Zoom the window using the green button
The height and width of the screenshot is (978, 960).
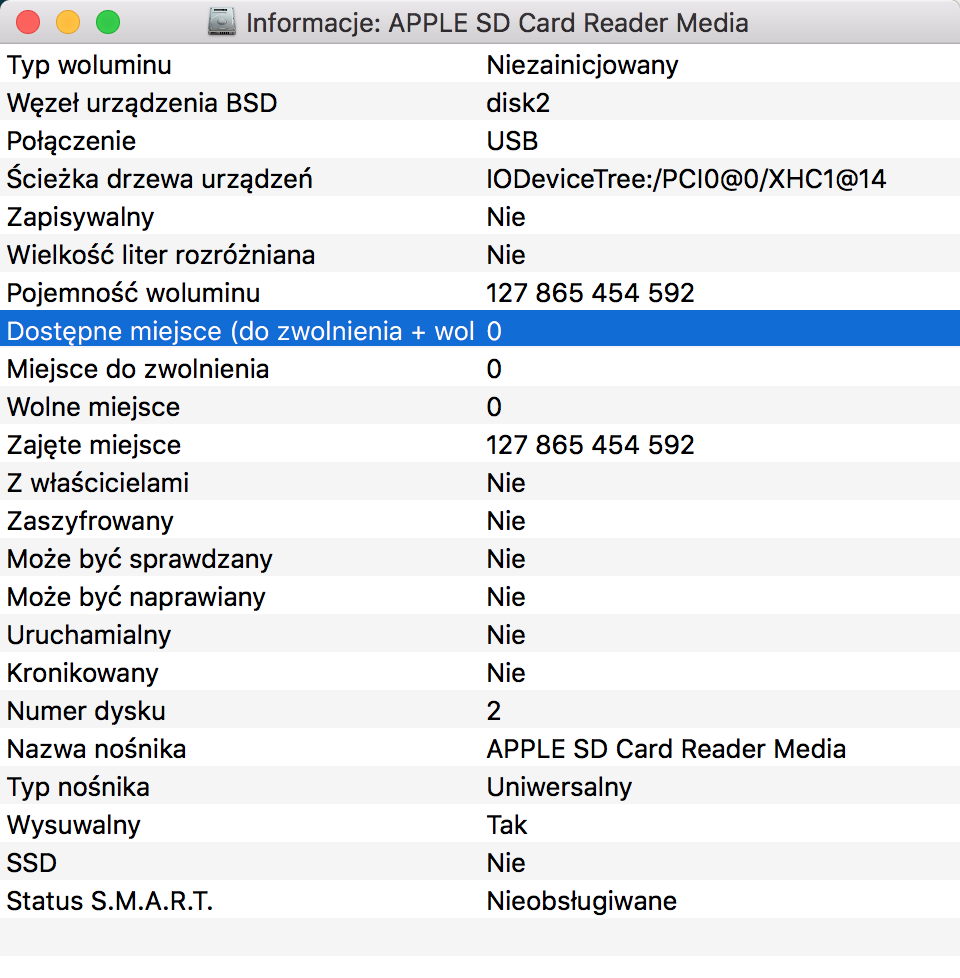click(x=108, y=22)
